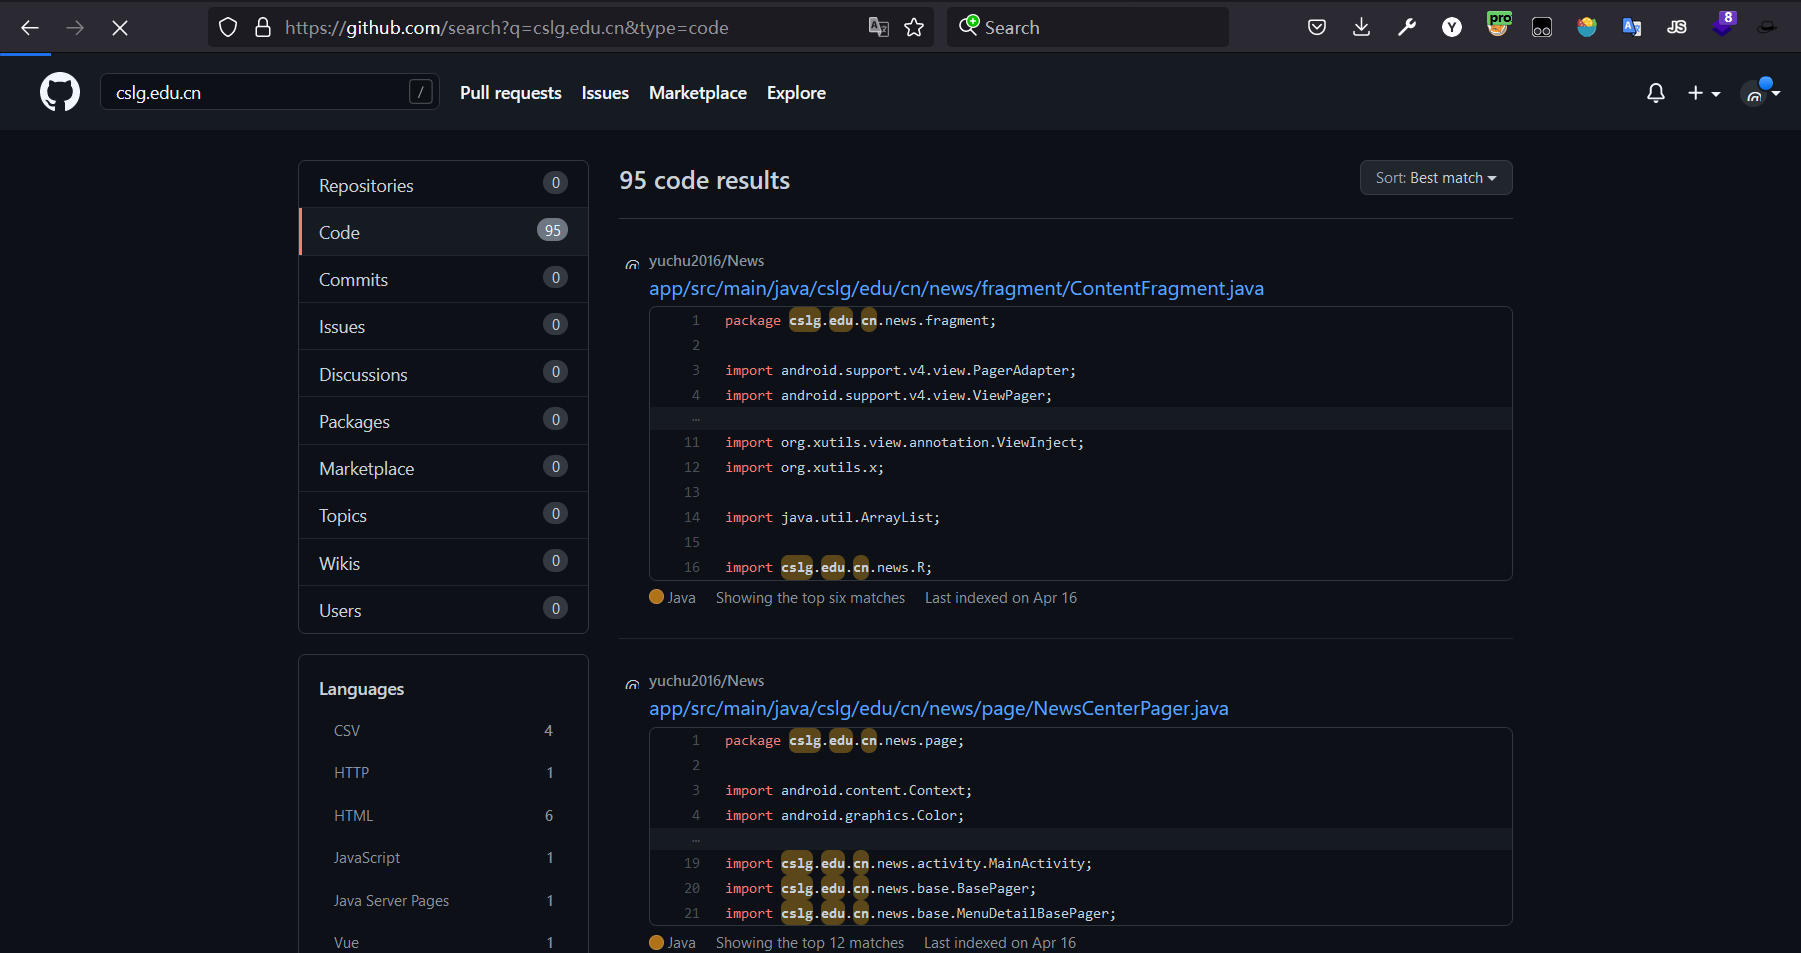Go back with the browser back arrow
The width and height of the screenshot is (1801, 953).
[x=30, y=28]
